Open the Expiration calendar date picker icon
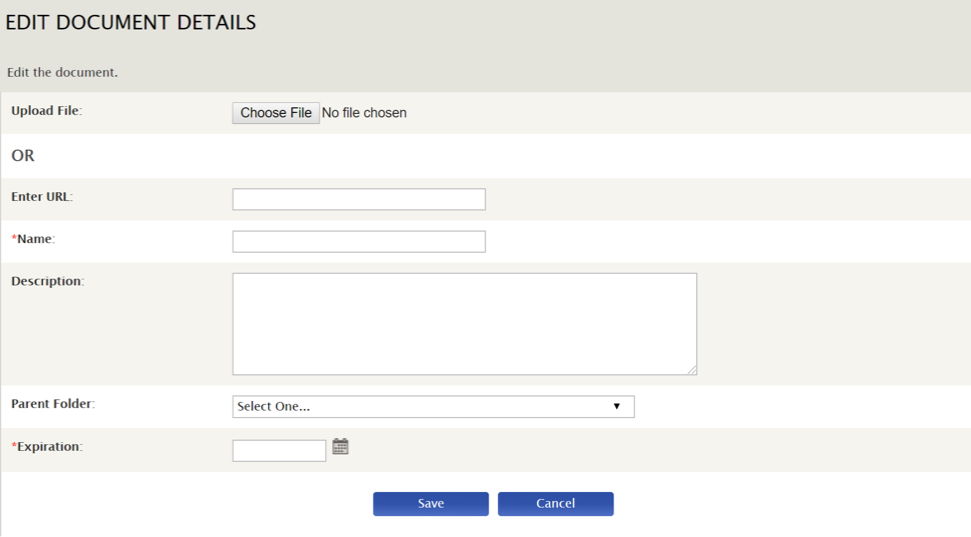Image resolution: width=971 pixels, height=537 pixels. pyautogui.click(x=340, y=447)
